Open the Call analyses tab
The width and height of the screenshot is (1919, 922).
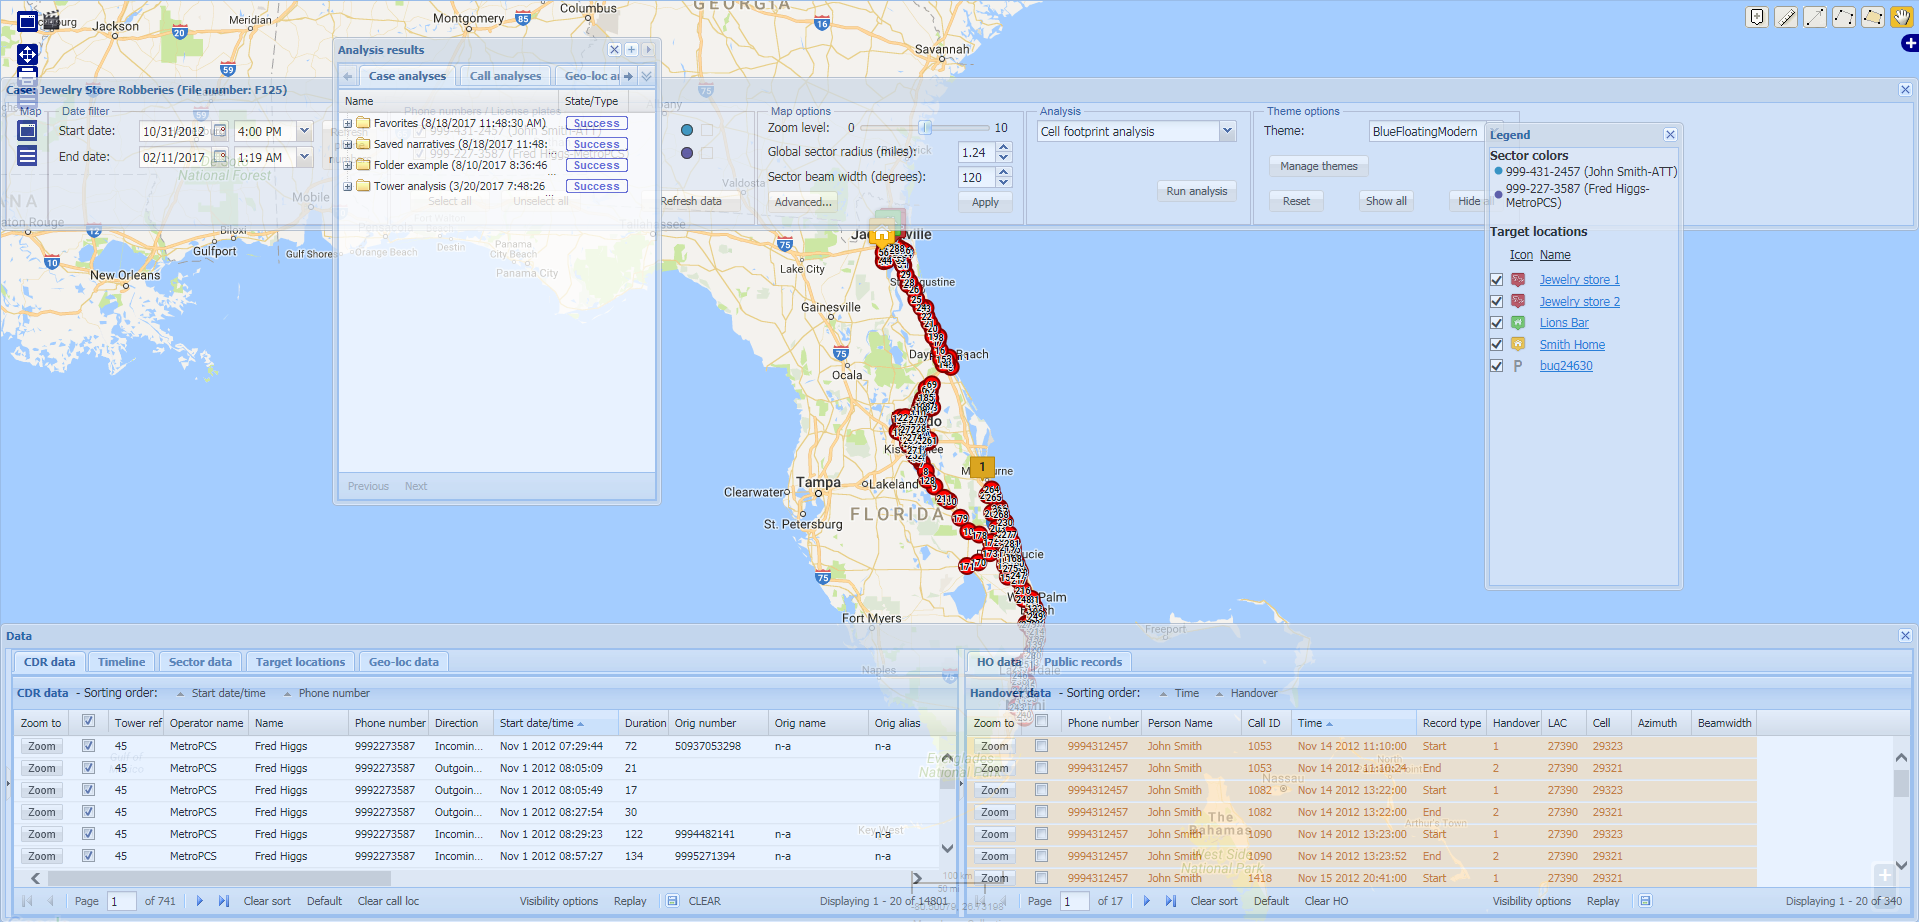(x=505, y=76)
